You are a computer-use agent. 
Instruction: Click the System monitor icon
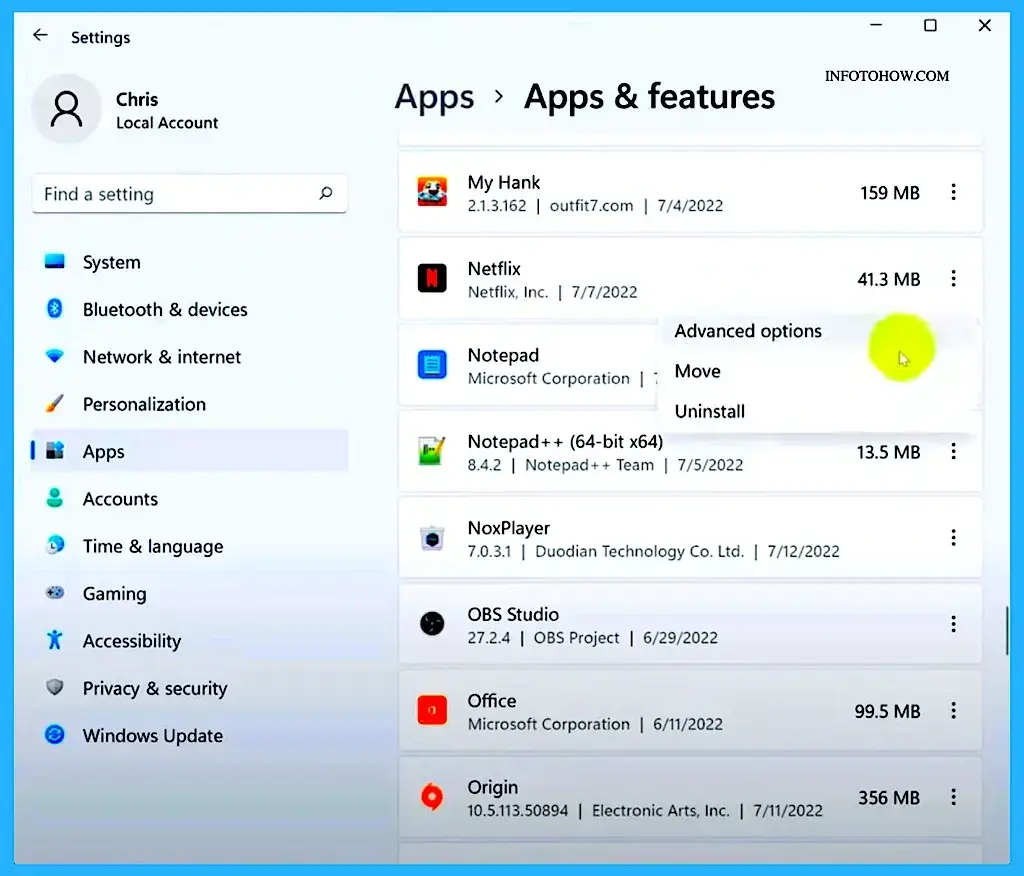coord(55,262)
